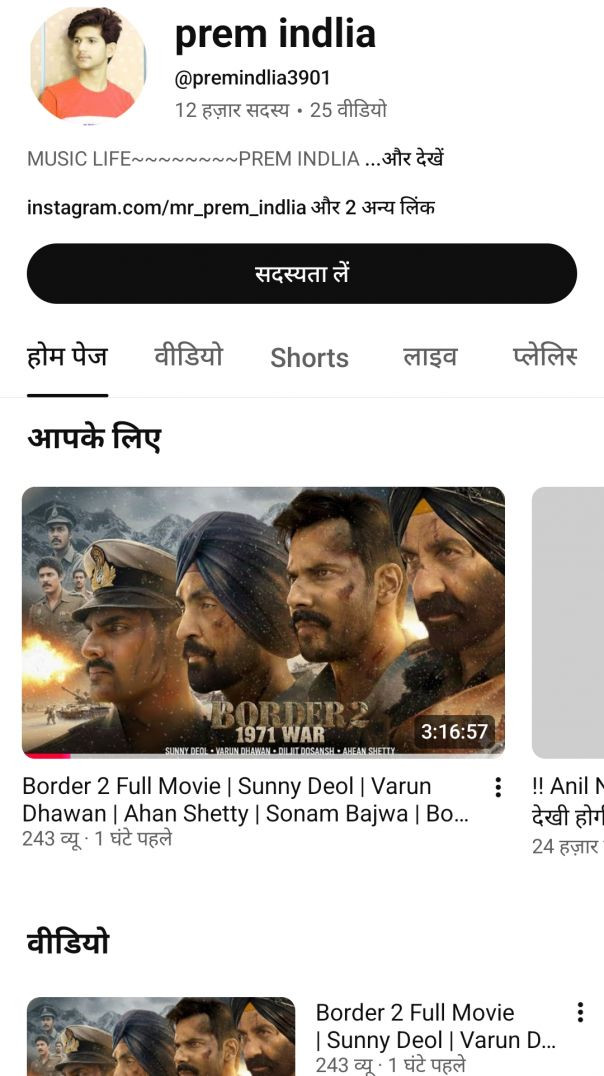Image resolution: width=604 pixels, height=1076 pixels.
Task: Open three-dot menu in वीडियो list item
Action: coord(580,1012)
